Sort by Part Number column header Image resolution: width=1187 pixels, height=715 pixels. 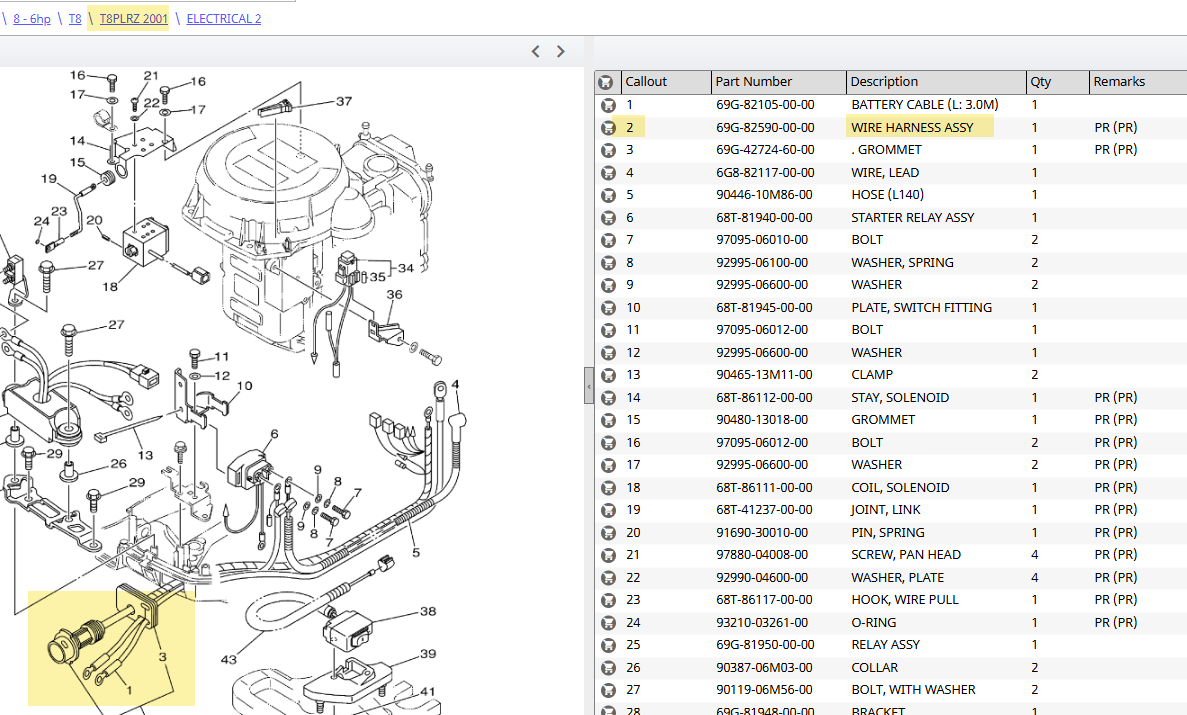point(778,82)
